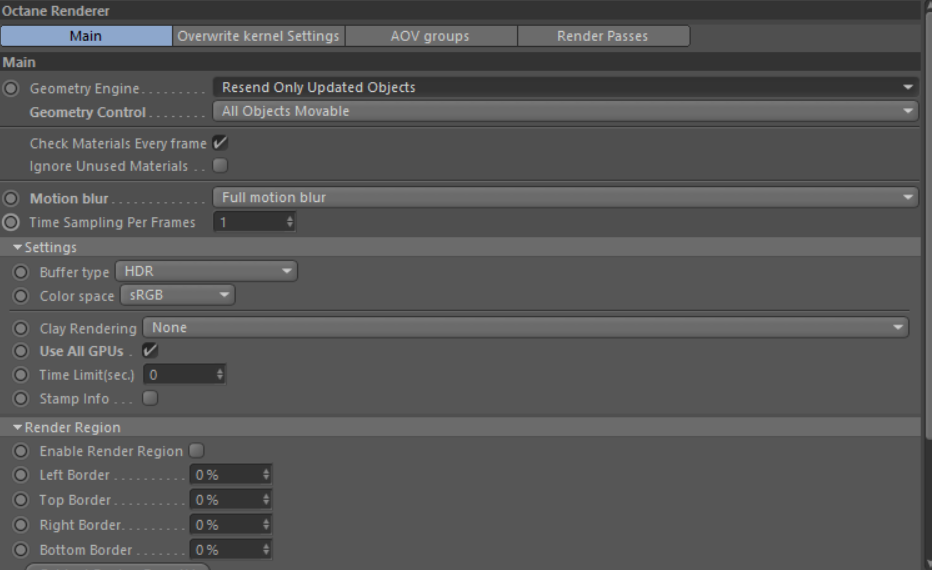Click the Time Limit(sec.) stepper arrows

pyautogui.click(x=220, y=375)
